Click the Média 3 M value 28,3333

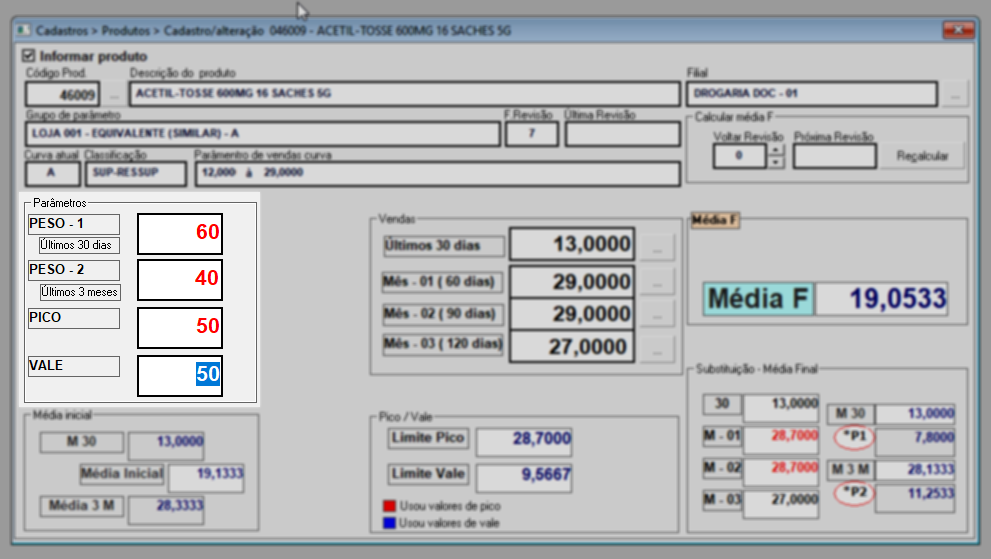[x=166, y=510]
